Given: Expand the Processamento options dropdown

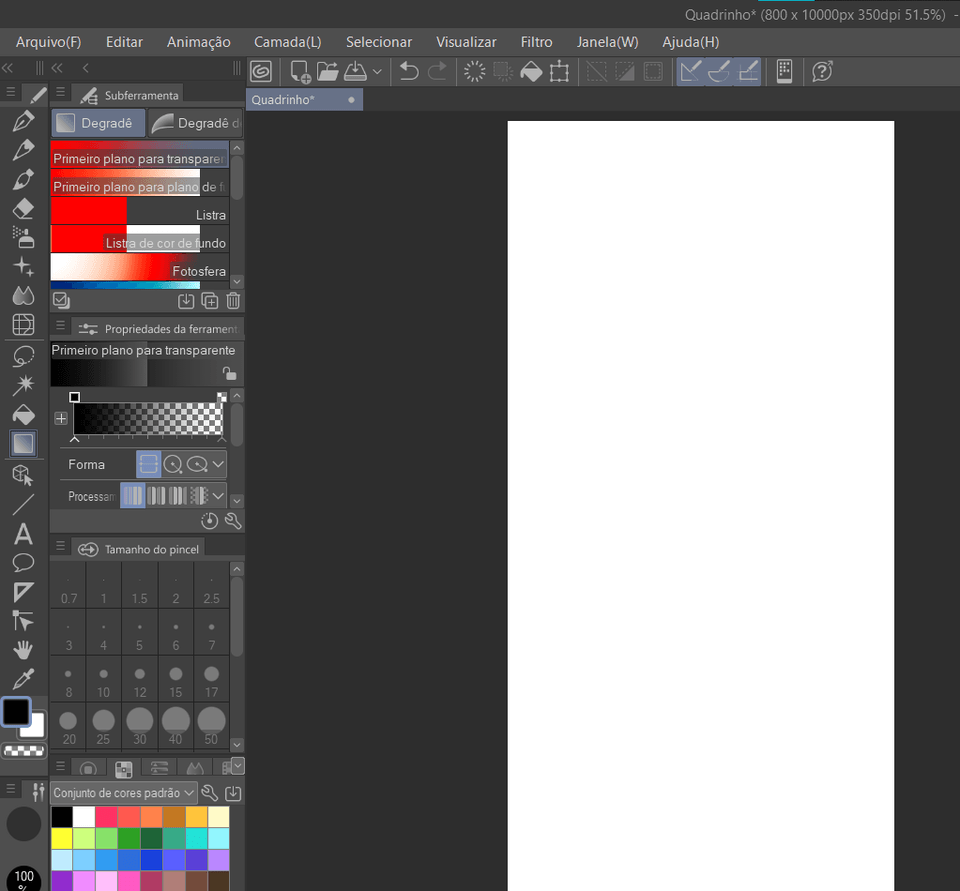Looking at the screenshot, I should [219, 495].
